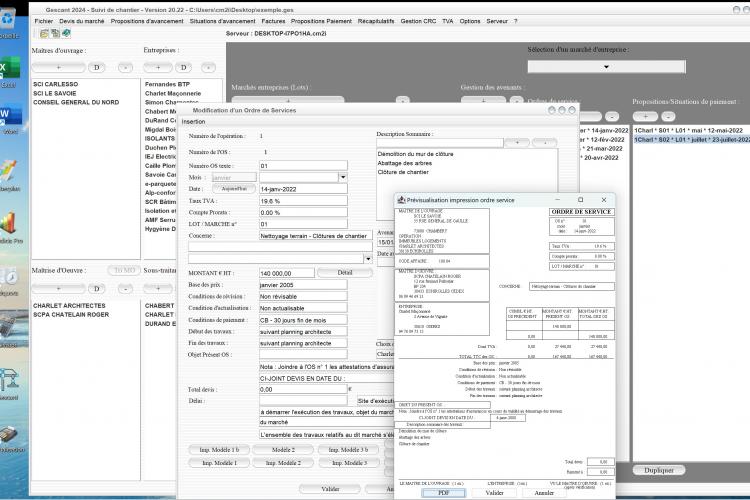Add an Entreprise with the + button
Viewport: 750px width, 500px height.
[158, 67]
